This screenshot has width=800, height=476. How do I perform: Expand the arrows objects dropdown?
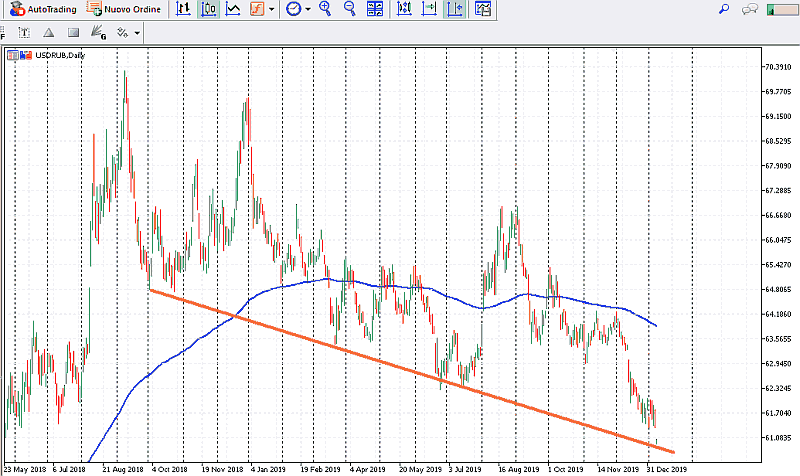pyautogui.click(x=136, y=33)
